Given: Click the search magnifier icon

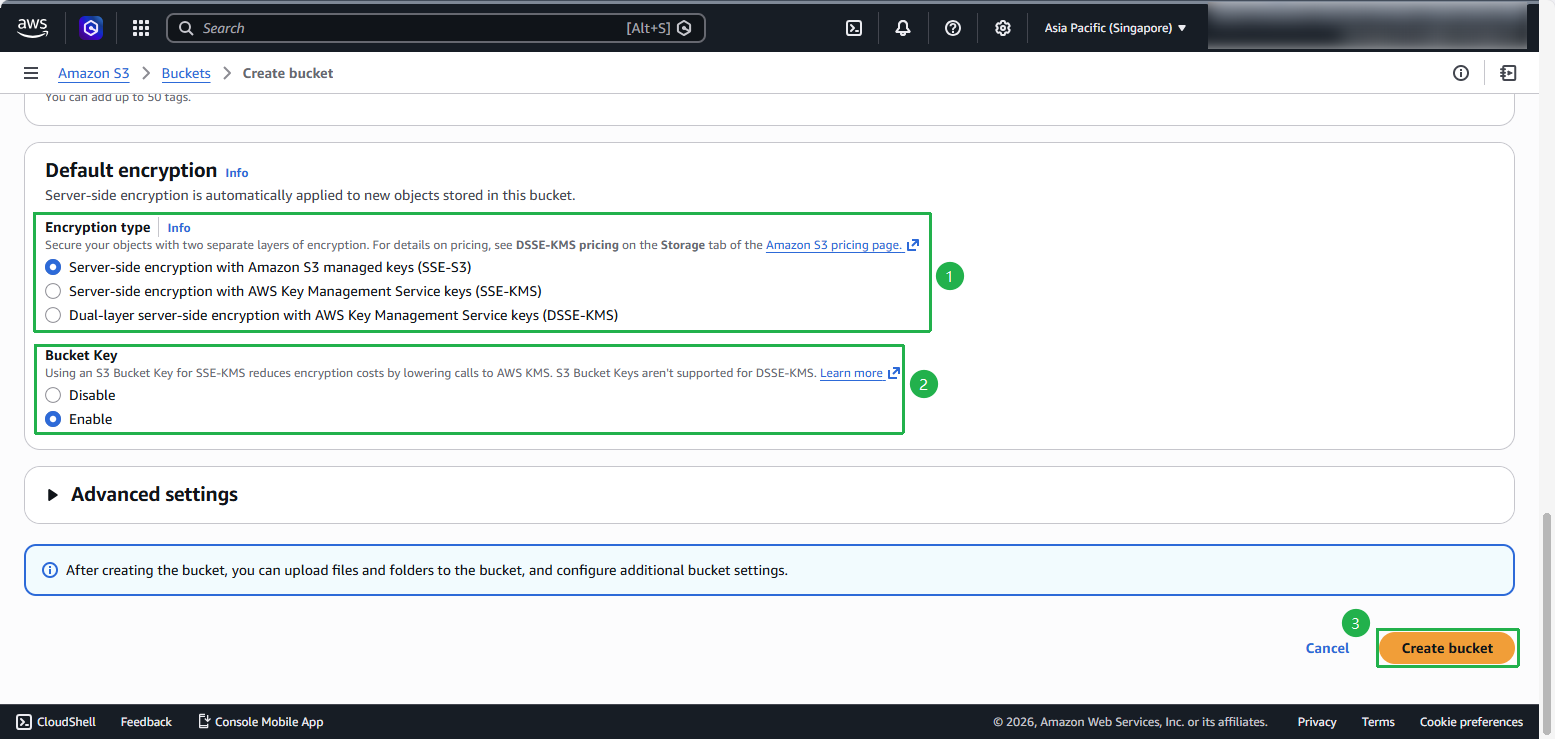Looking at the screenshot, I should [x=186, y=28].
